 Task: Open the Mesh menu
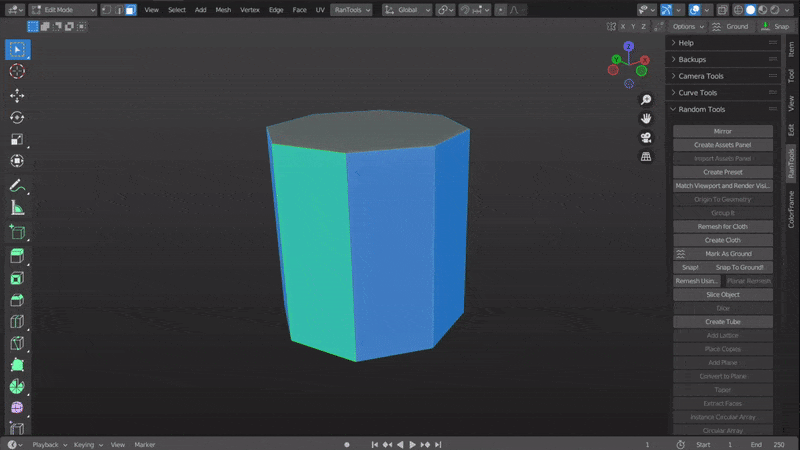[x=223, y=10]
